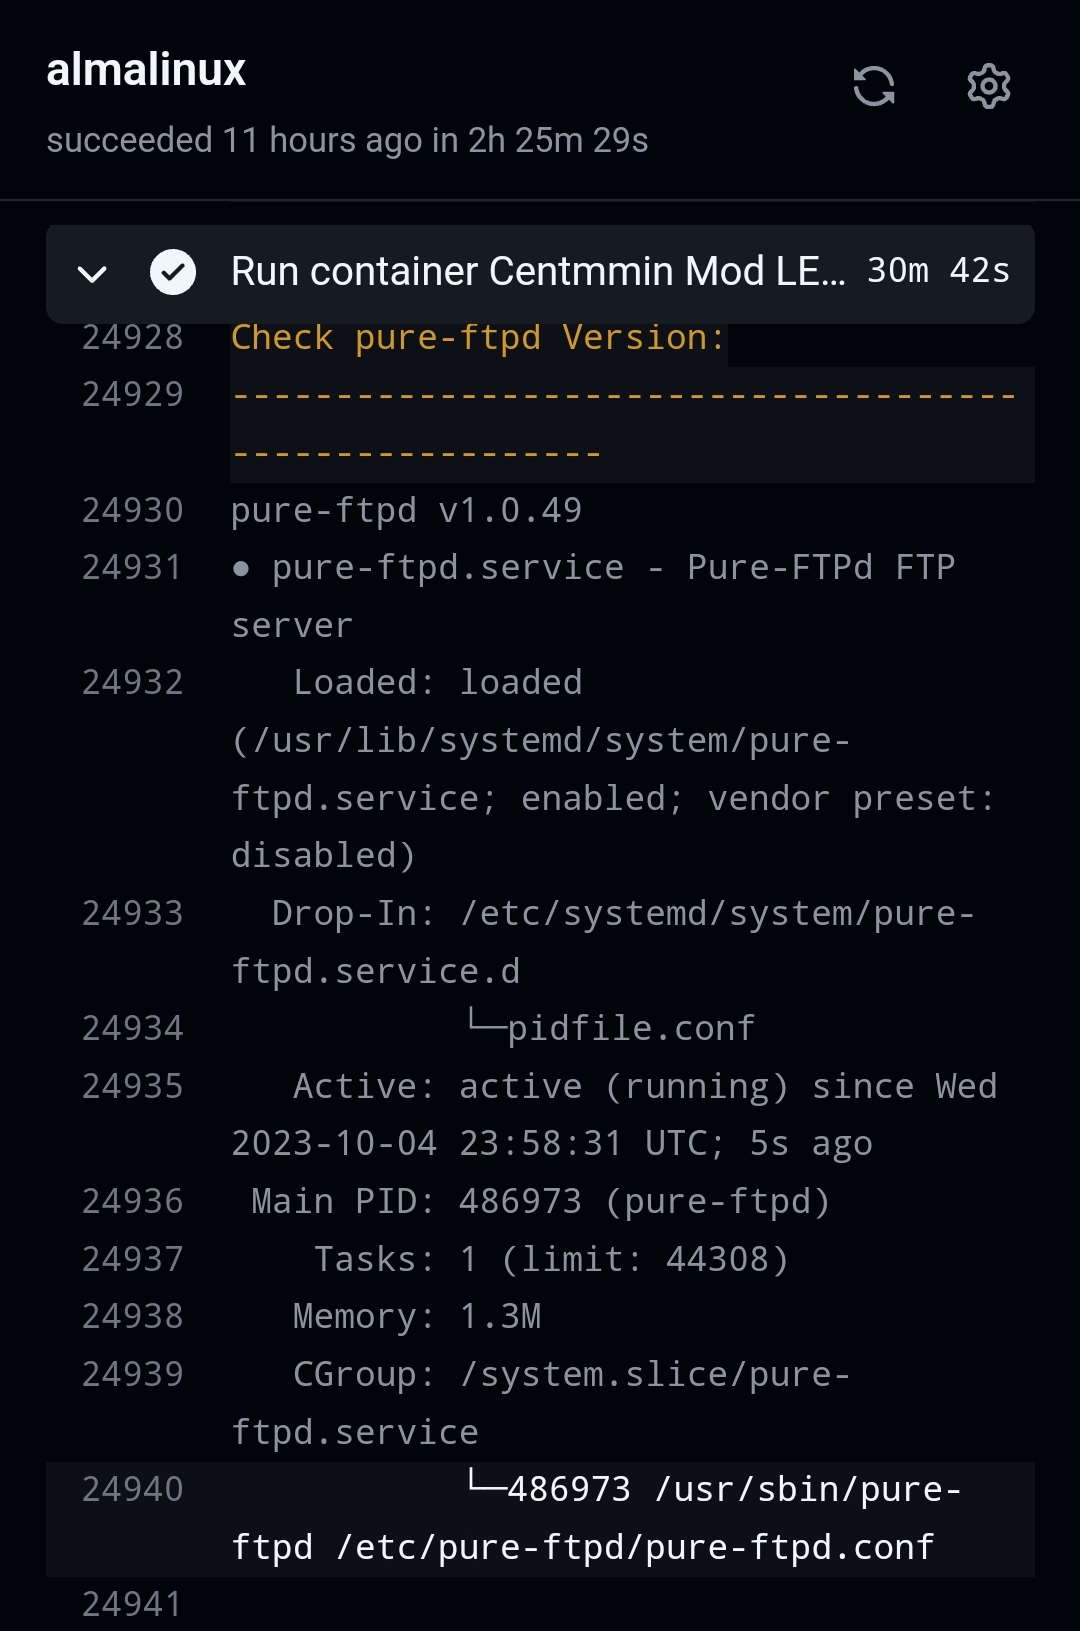Image resolution: width=1080 pixels, height=1631 pixels.
Task: Select log line number 24932
Action: tap(133, 683)
